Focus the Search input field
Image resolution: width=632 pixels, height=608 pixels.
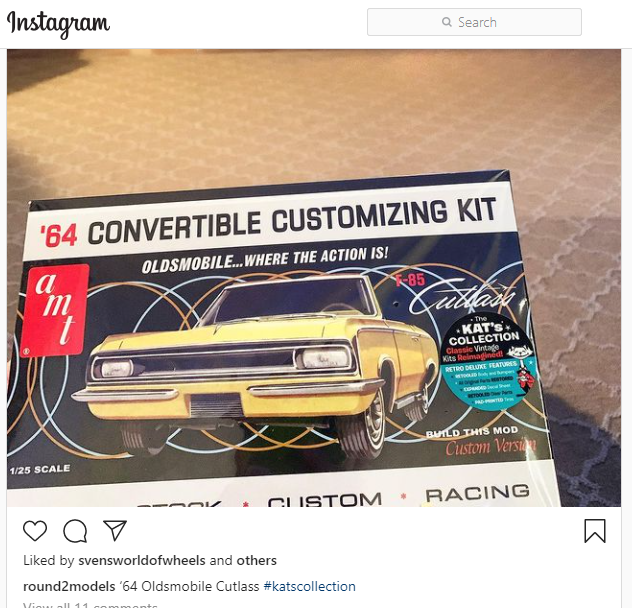(474, 22)
